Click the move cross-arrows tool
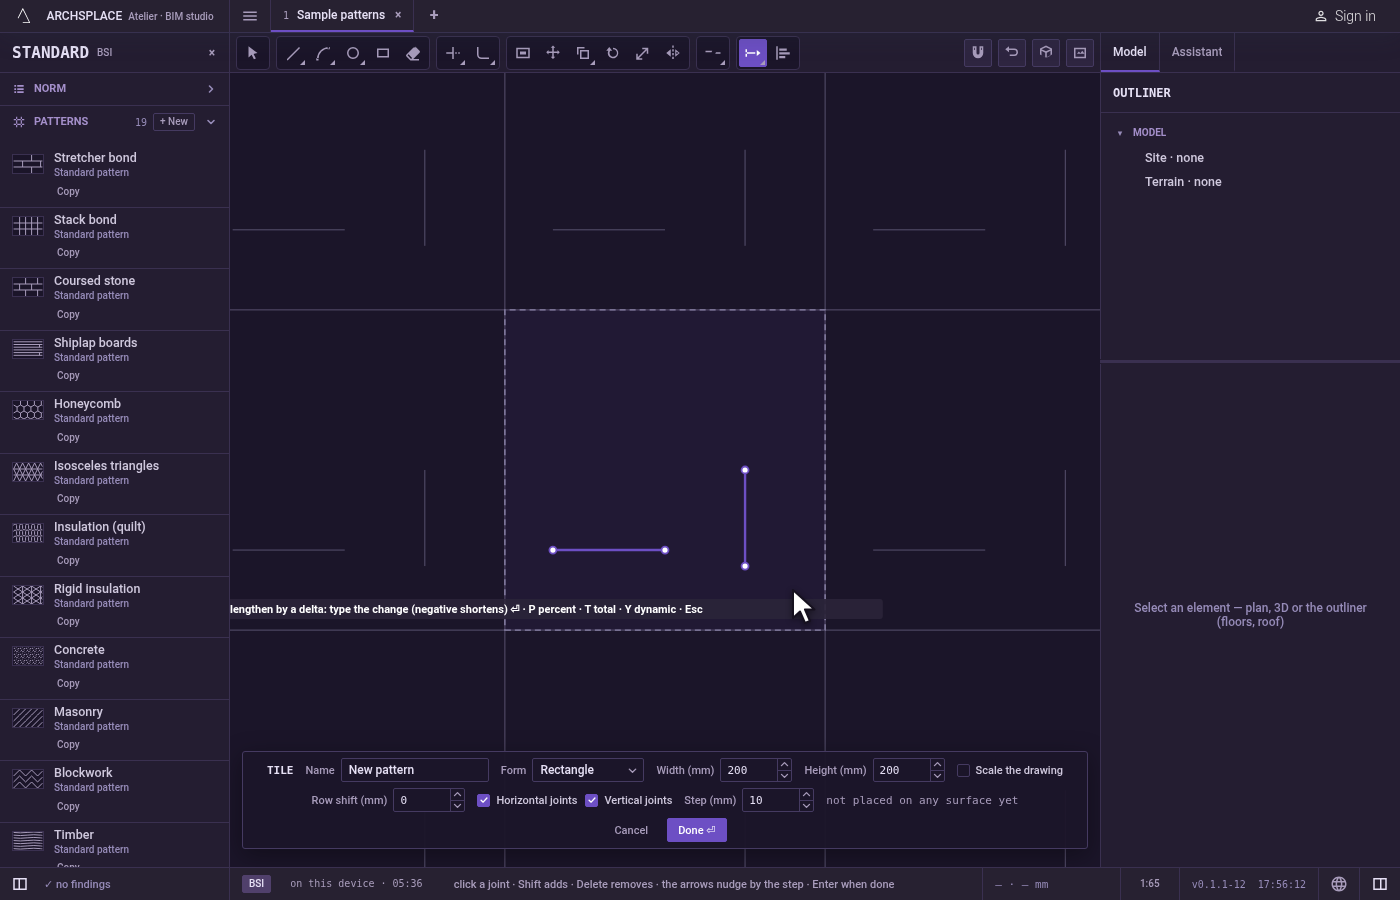 point(553,53)
